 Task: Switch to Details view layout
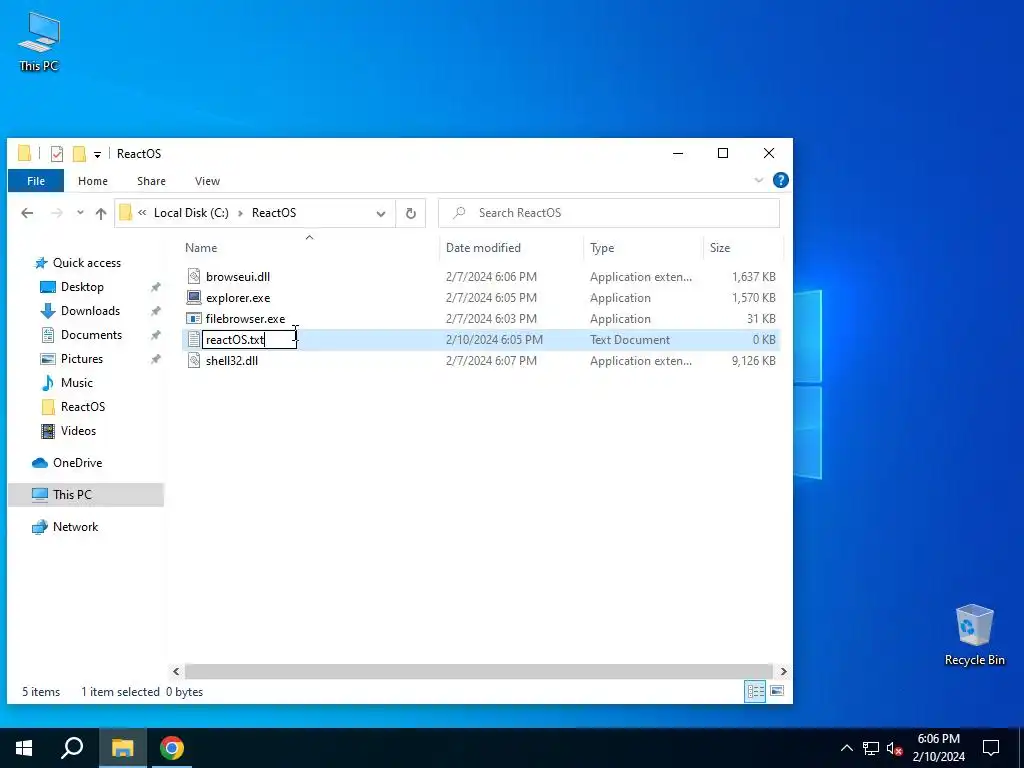(756, 692)
